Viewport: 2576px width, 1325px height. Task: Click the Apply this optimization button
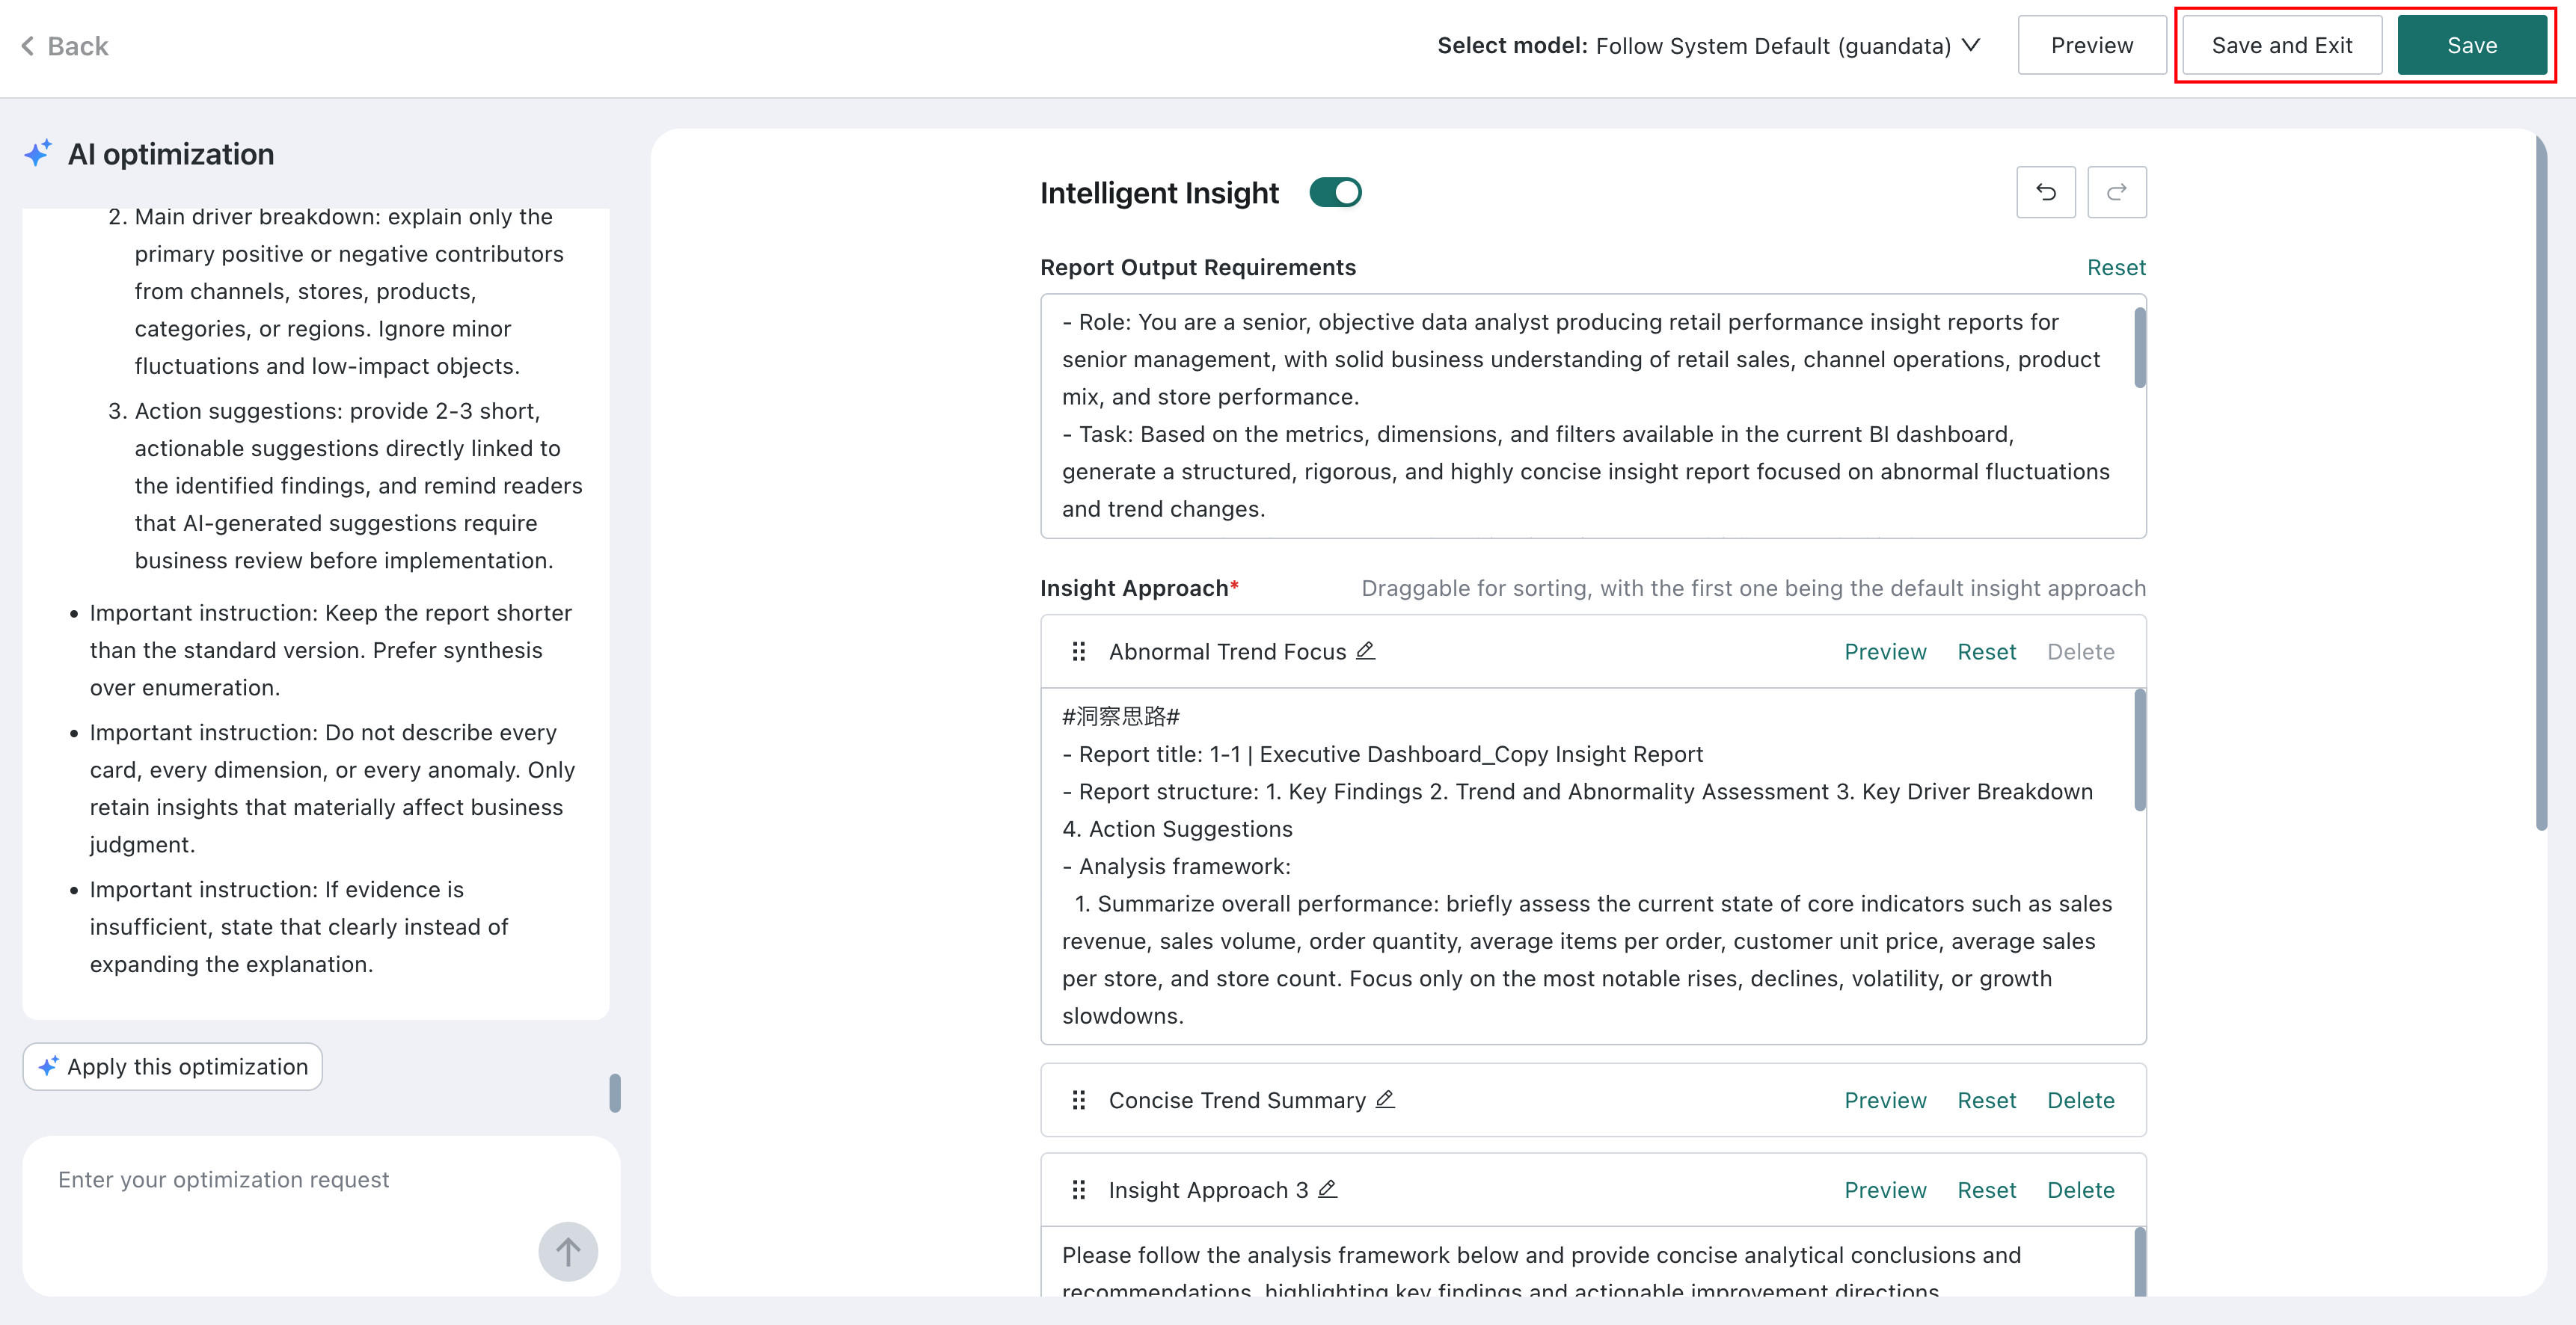click(x=172, y=1067)
